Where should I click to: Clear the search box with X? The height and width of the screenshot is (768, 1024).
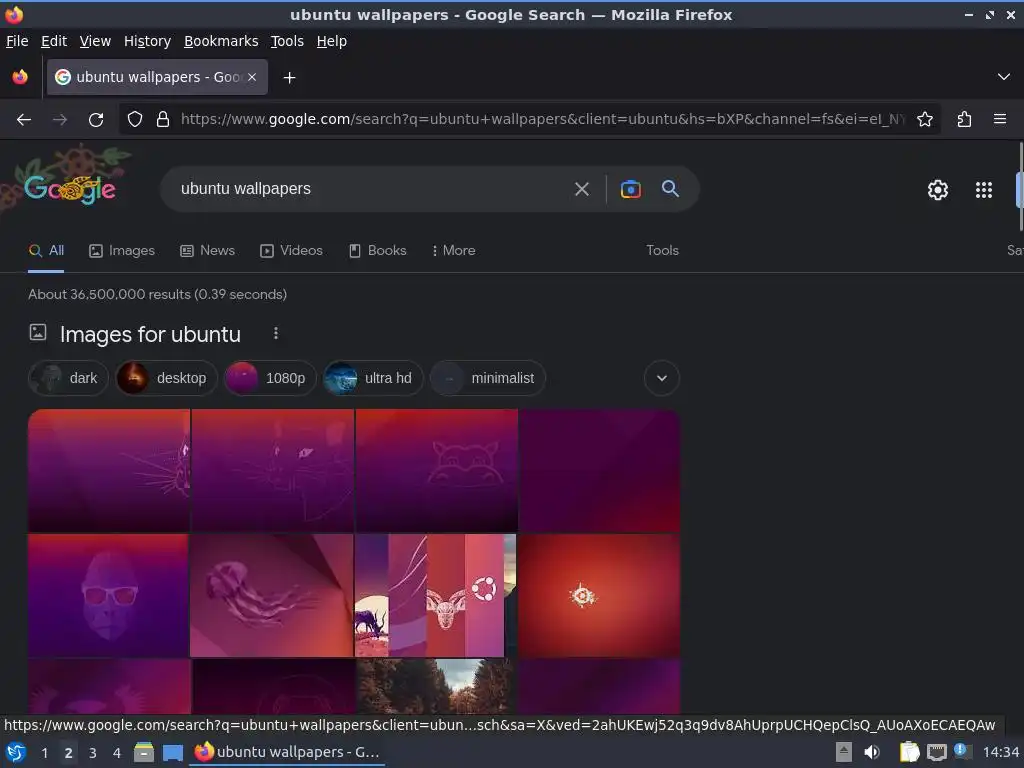point(581,189)
